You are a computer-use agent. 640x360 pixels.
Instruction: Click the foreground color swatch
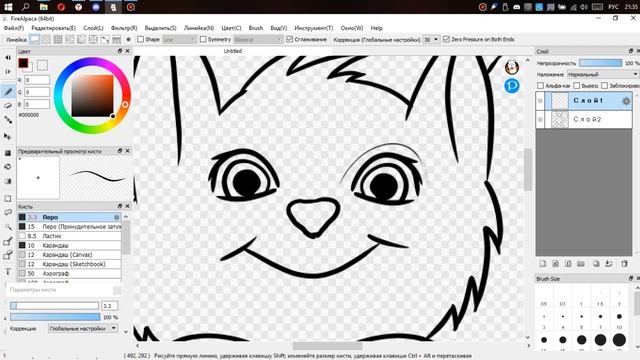click(x=23, y=63)
